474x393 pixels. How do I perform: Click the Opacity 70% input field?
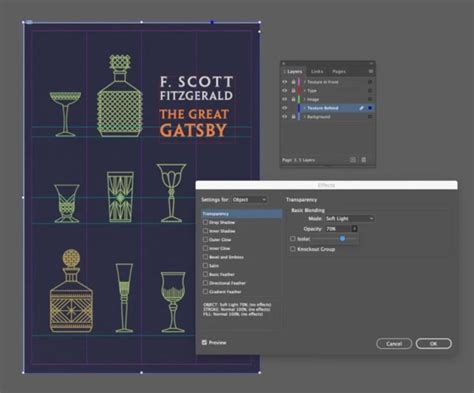pos(338,229)
